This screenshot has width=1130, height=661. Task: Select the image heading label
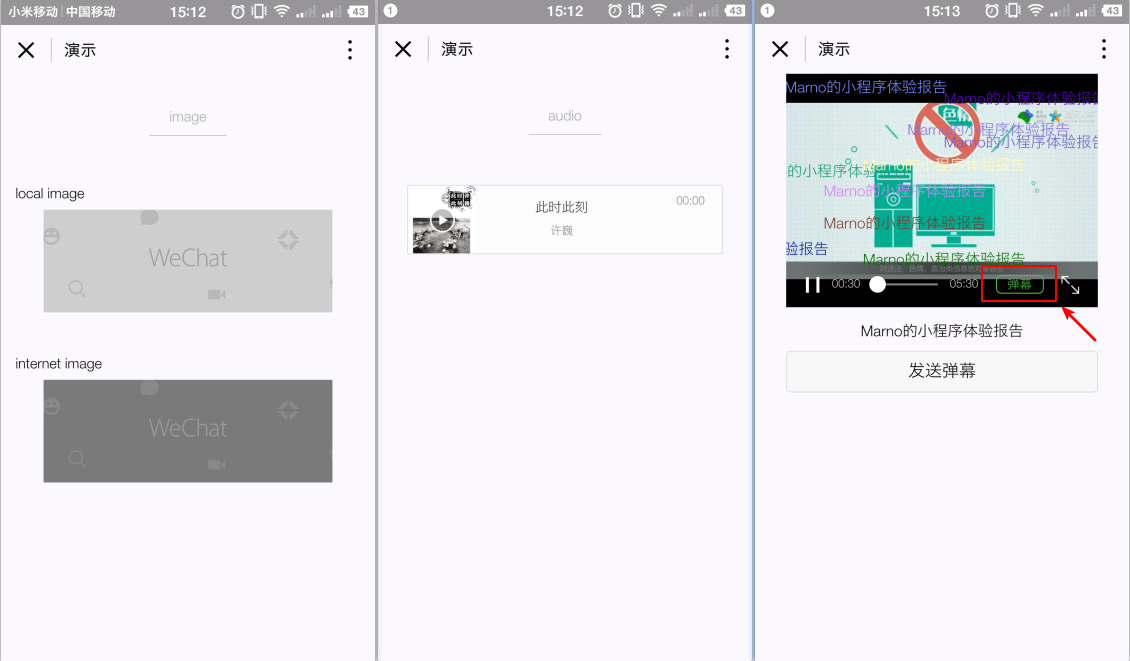point(187,117)
